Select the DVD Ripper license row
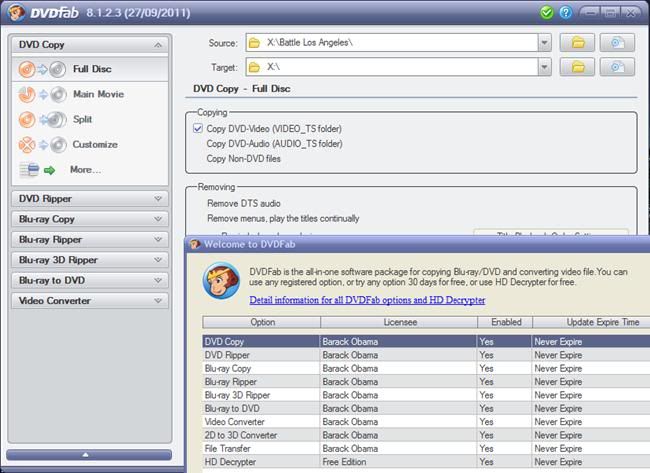The image size is (650, 473). click(x=426, y=355)
